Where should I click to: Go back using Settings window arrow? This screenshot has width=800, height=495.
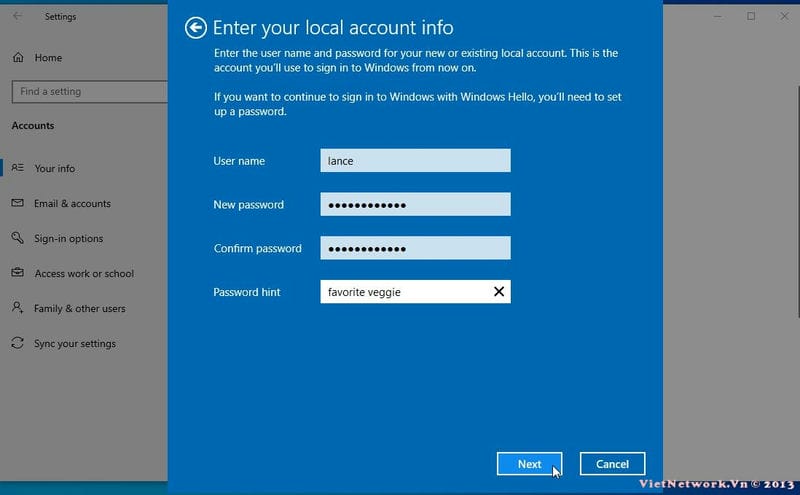(18, 17)
